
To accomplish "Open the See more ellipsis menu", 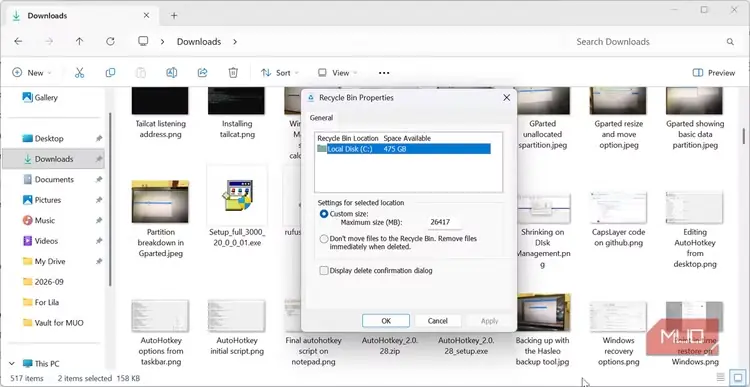I will click(384, 73).
